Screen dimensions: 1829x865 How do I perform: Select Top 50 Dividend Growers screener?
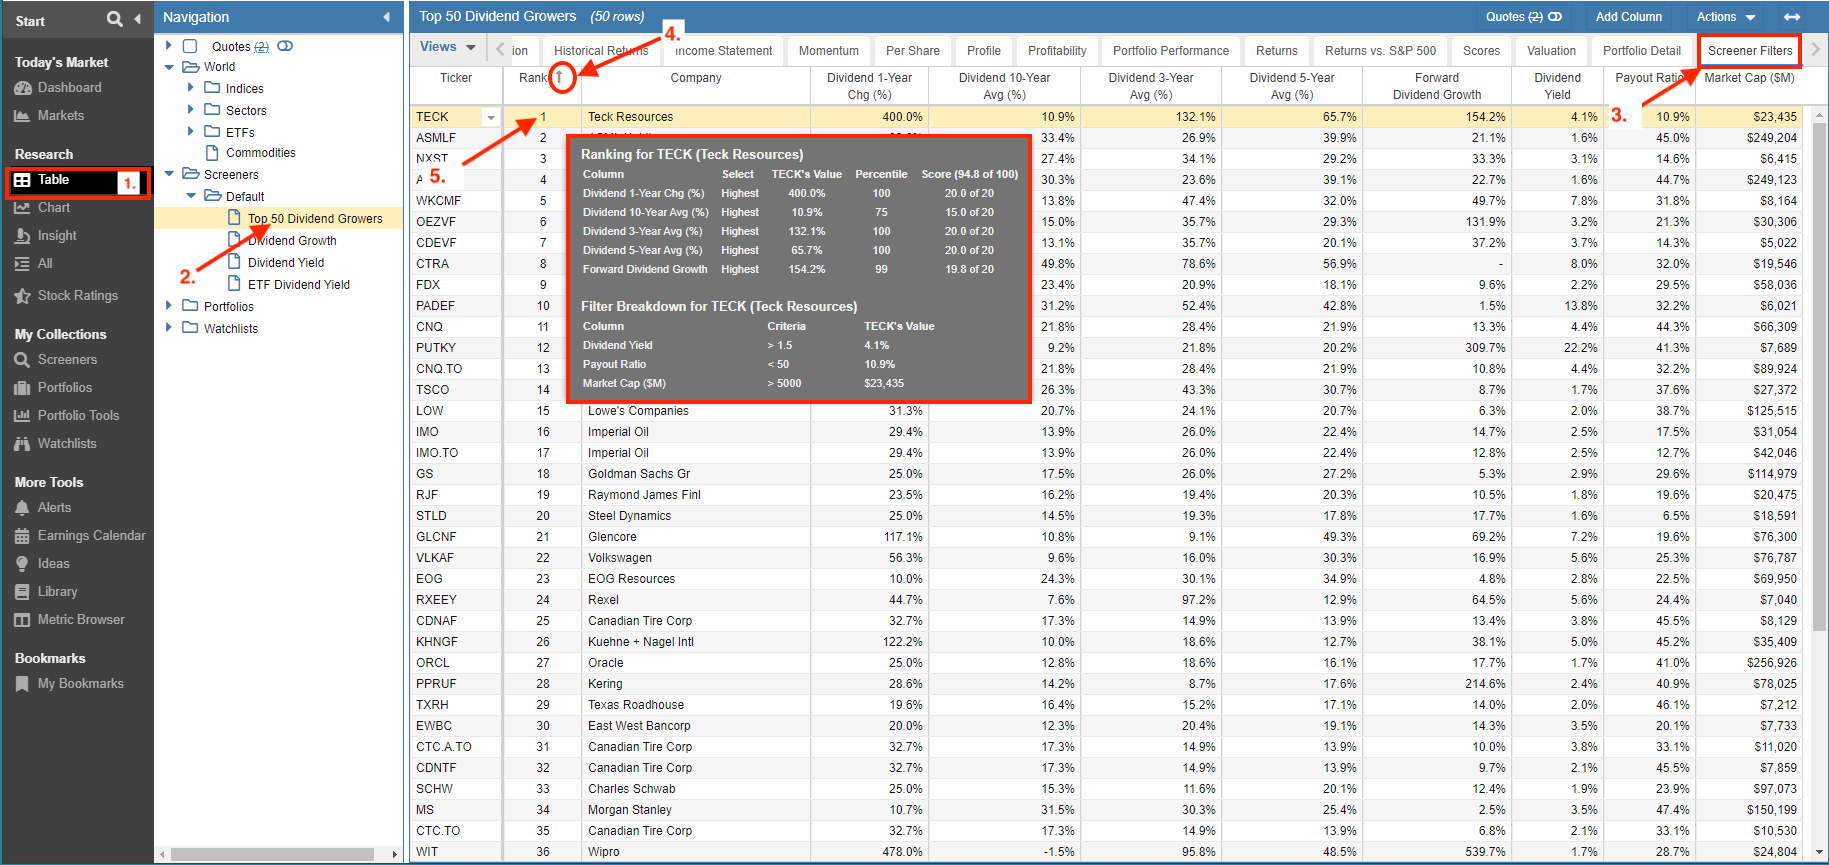click(x=315, y=219)
